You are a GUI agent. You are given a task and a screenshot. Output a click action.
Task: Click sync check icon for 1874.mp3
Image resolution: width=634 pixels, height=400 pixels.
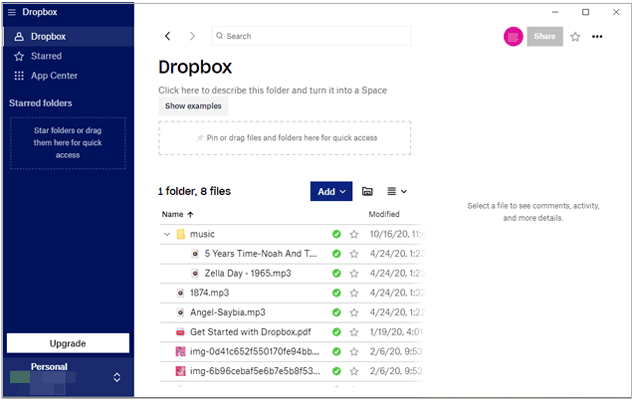tap(336, 293)
